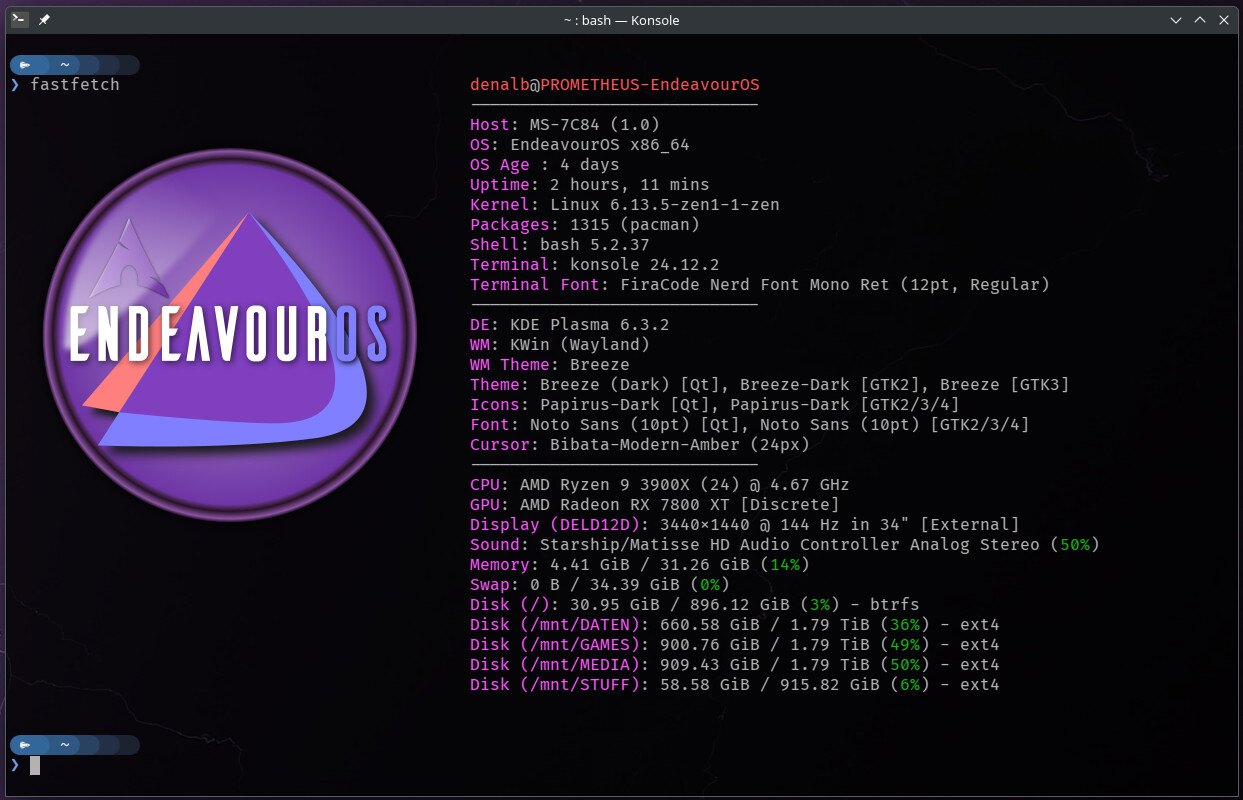Maximize the Konsole window

[1202, 19]
